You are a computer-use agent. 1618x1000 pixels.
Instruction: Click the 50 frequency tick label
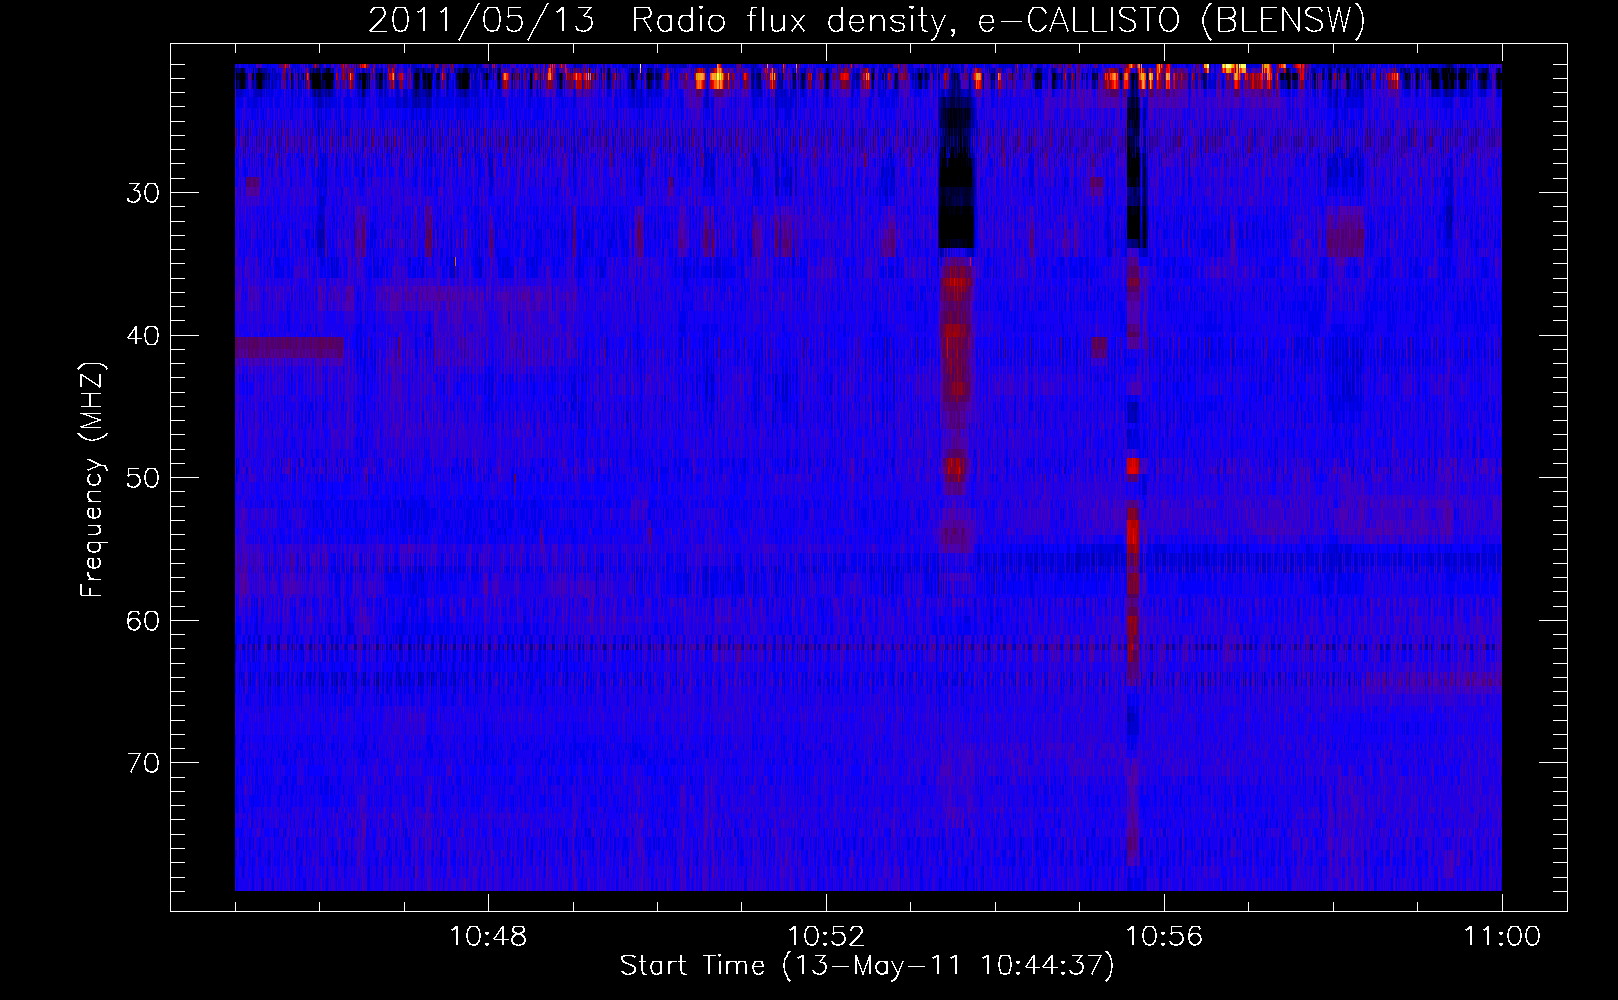[143, 478]
